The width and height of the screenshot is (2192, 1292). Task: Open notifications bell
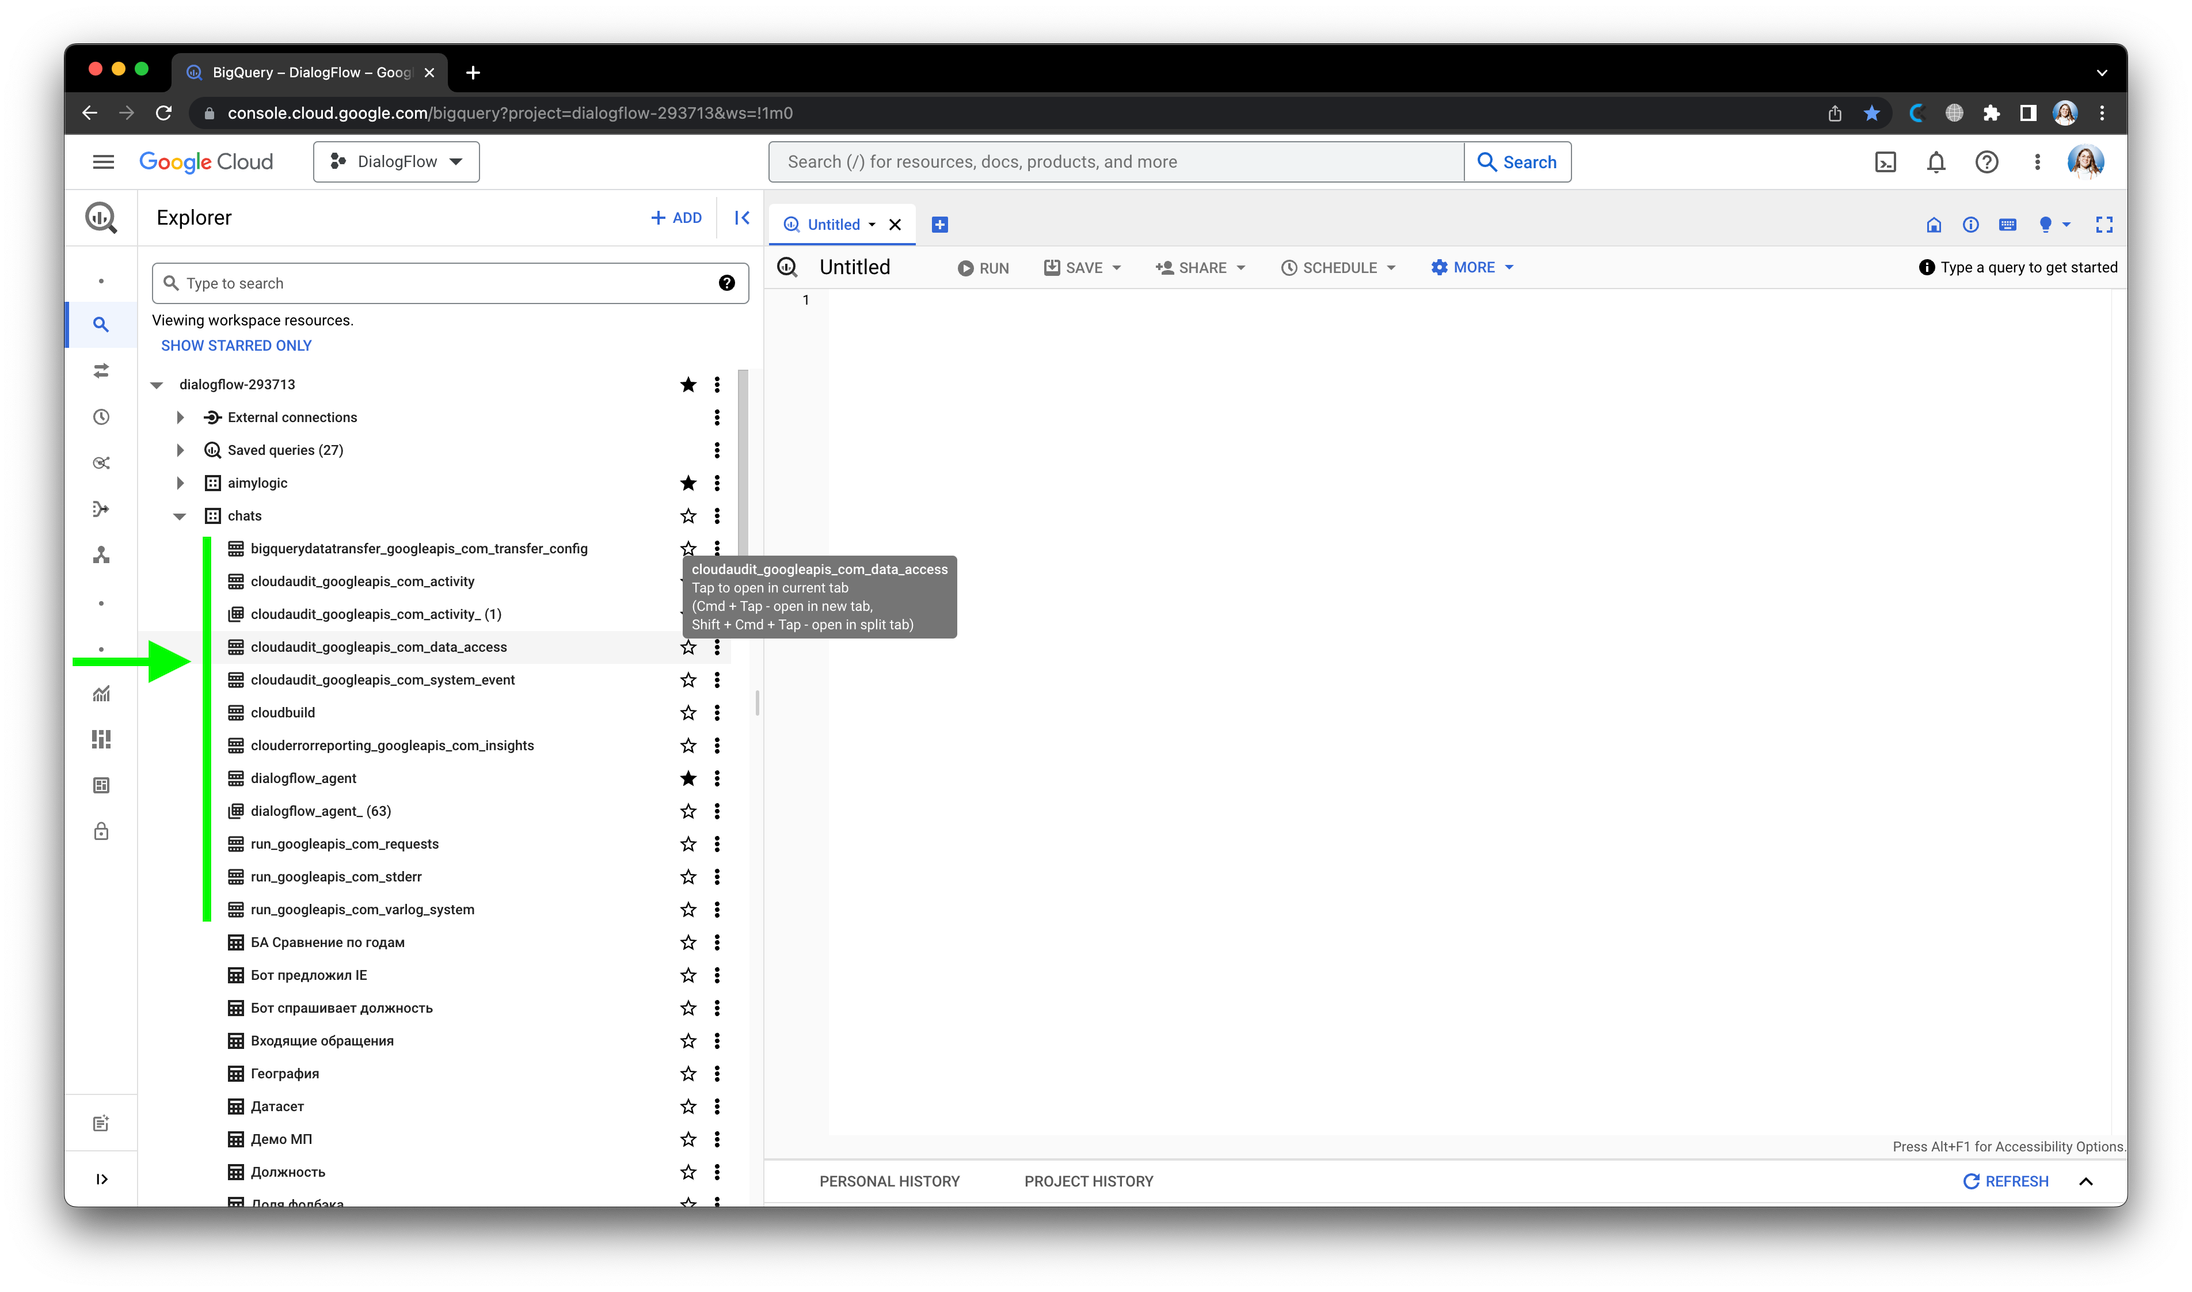1936,162
